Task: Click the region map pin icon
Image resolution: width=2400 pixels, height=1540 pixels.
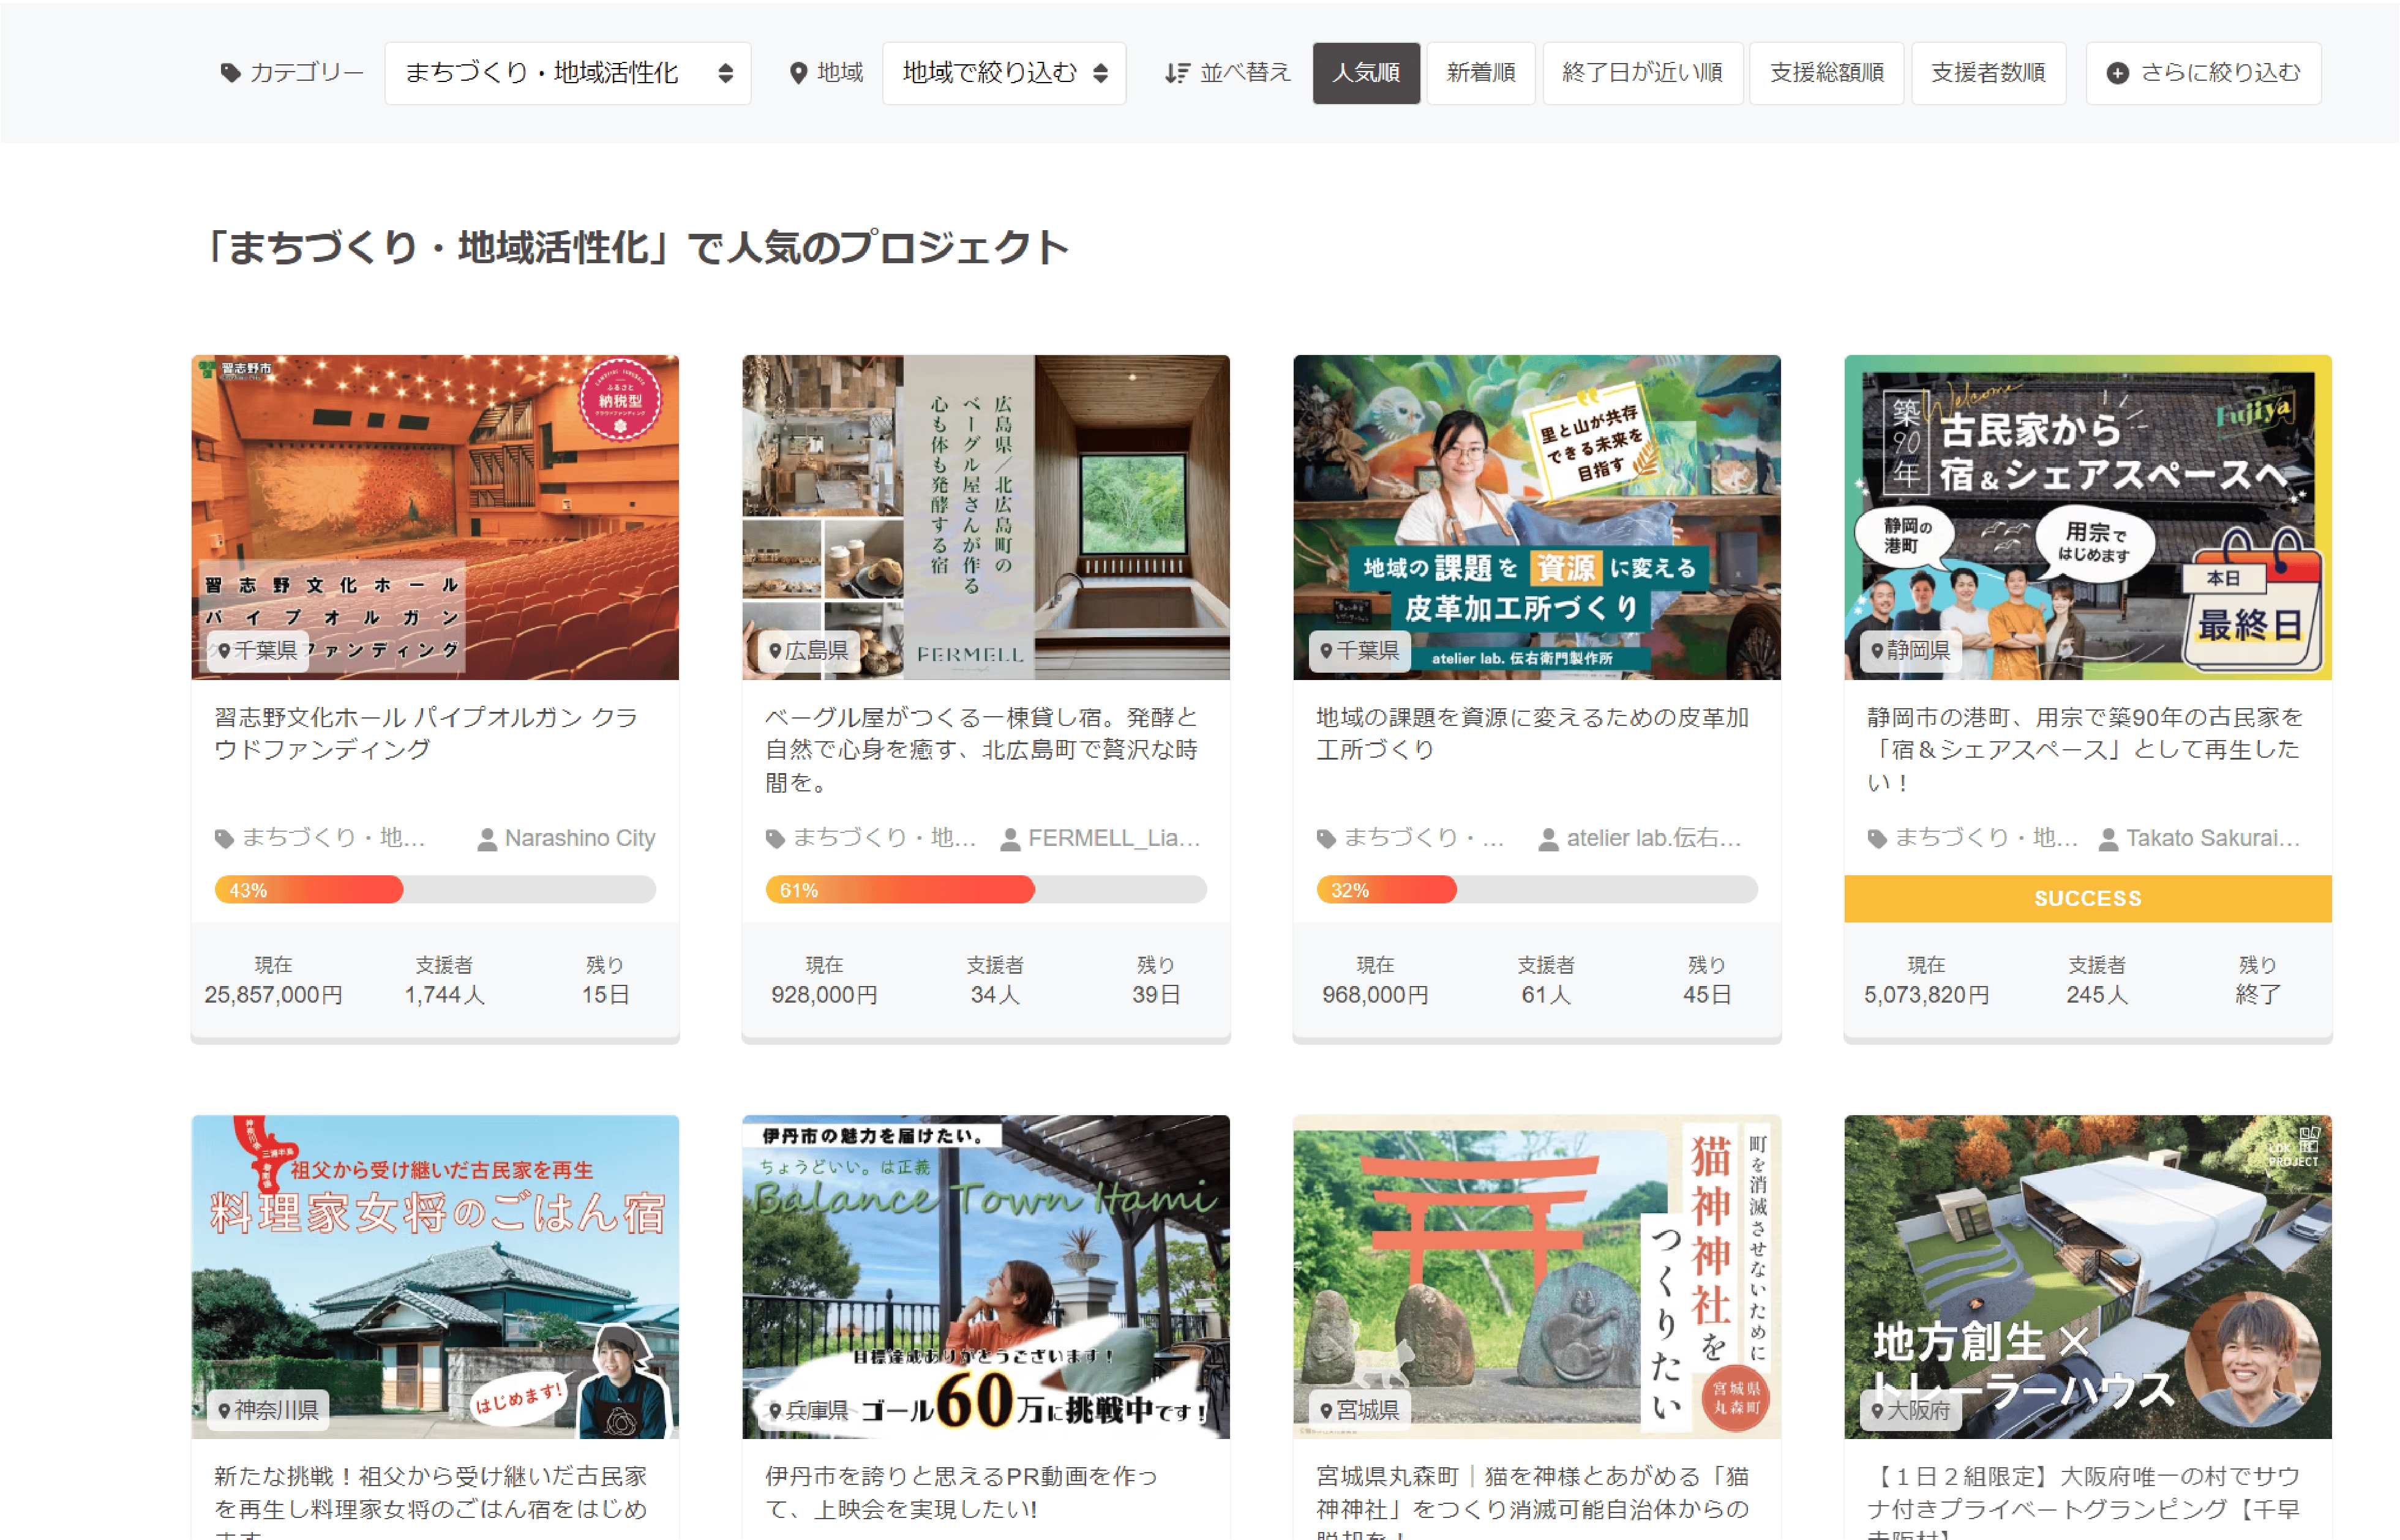Action: [798, 73]
